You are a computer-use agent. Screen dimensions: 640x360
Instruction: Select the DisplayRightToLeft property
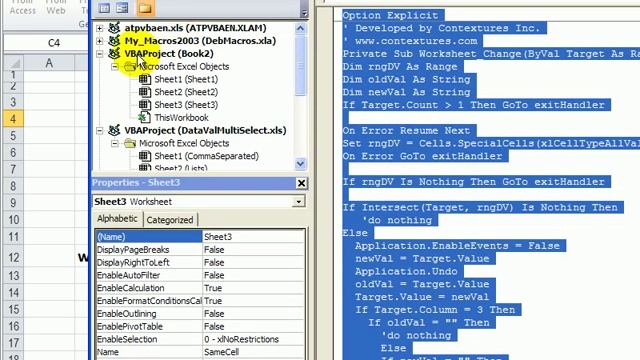point(149,262)
